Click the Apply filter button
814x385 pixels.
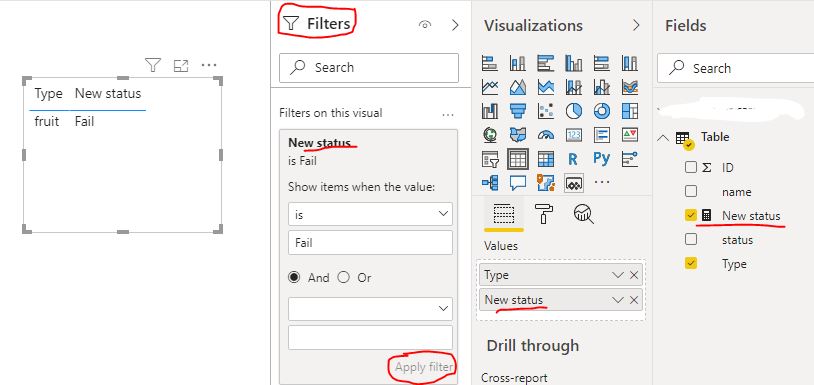(424, 367)
